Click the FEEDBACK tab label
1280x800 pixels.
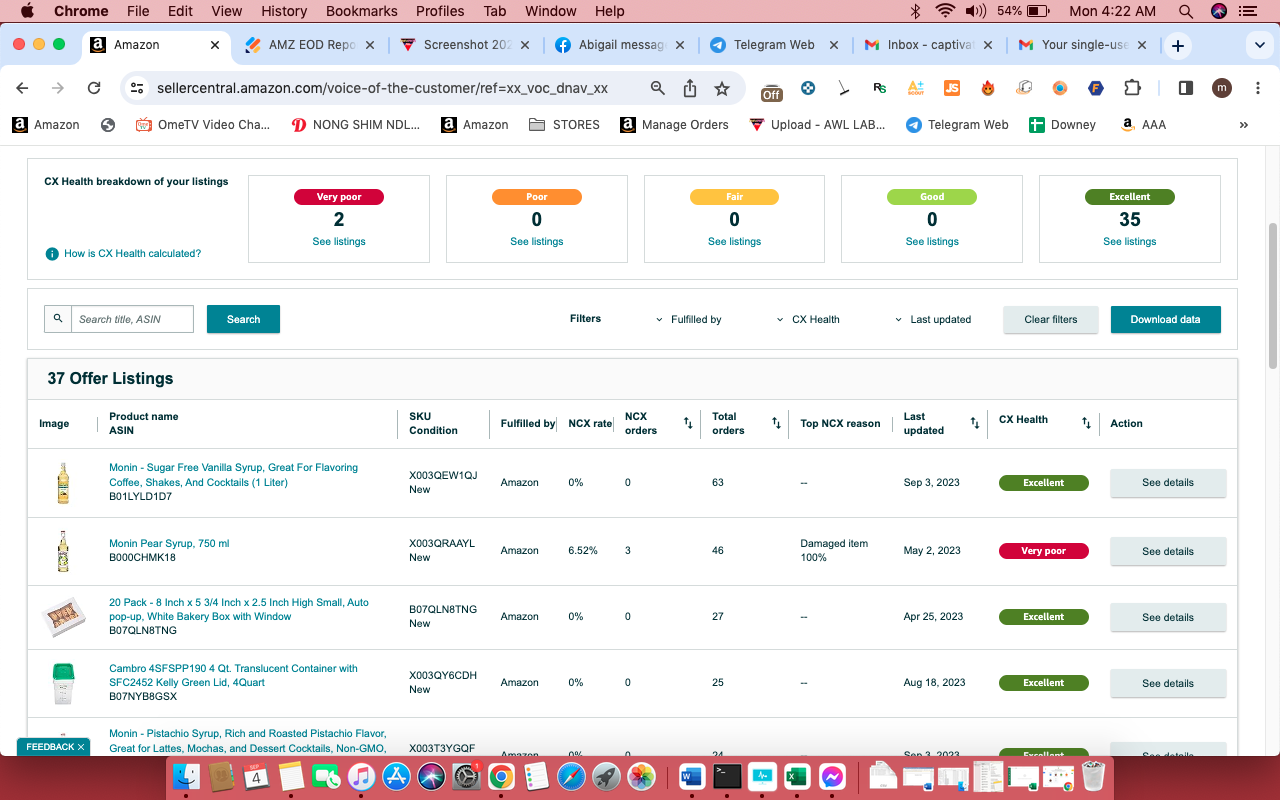coord(50,747)
